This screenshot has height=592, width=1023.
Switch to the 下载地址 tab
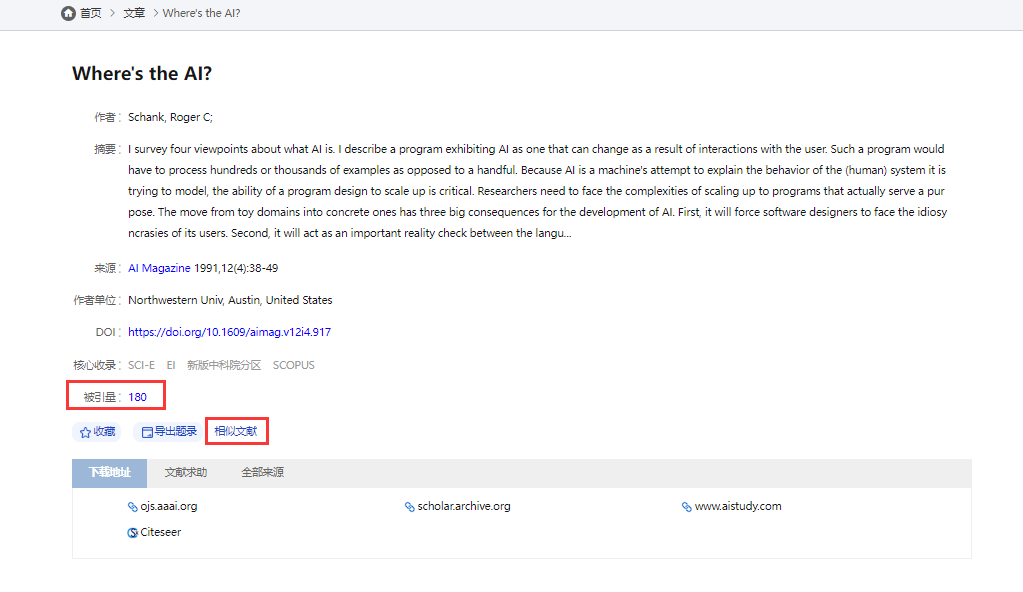[x=109, y=473]
